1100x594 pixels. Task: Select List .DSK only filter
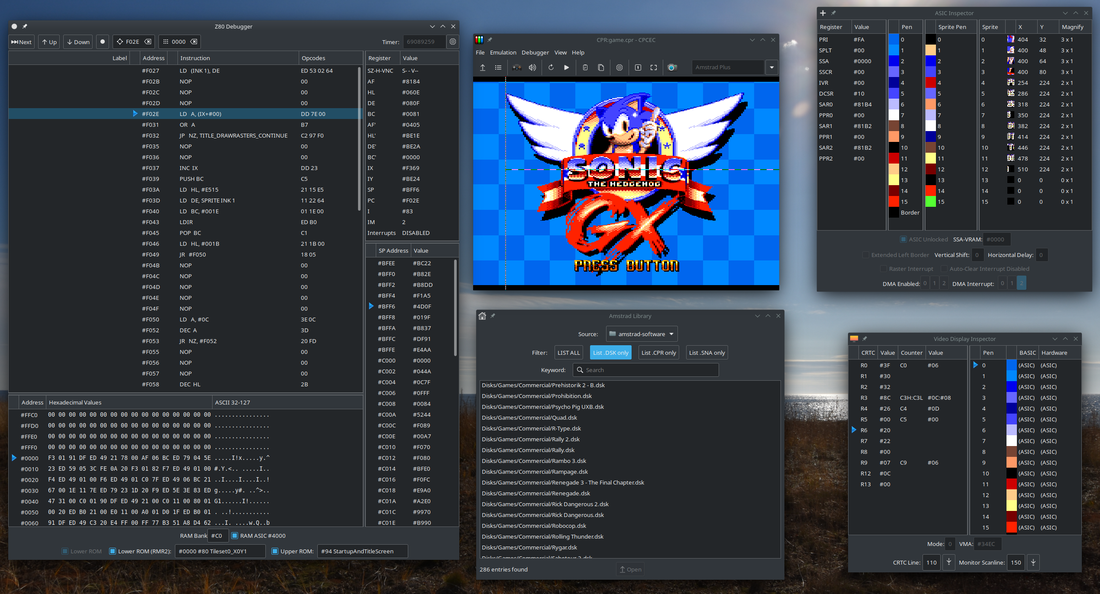point(610,353)
